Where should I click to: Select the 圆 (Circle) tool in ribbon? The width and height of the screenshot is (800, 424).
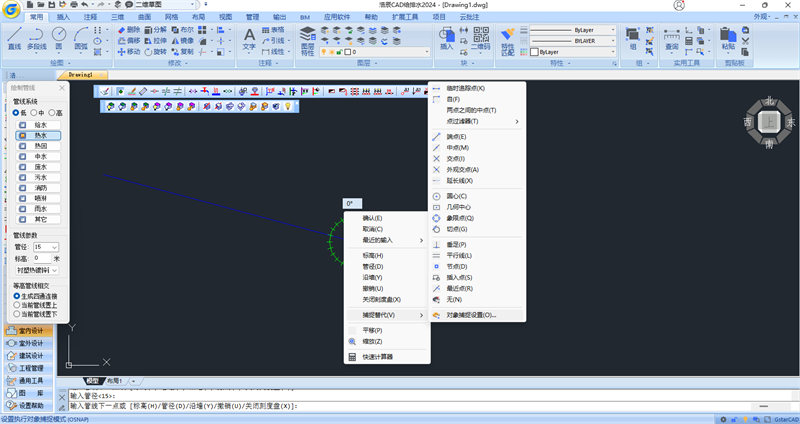coord(61,38)
